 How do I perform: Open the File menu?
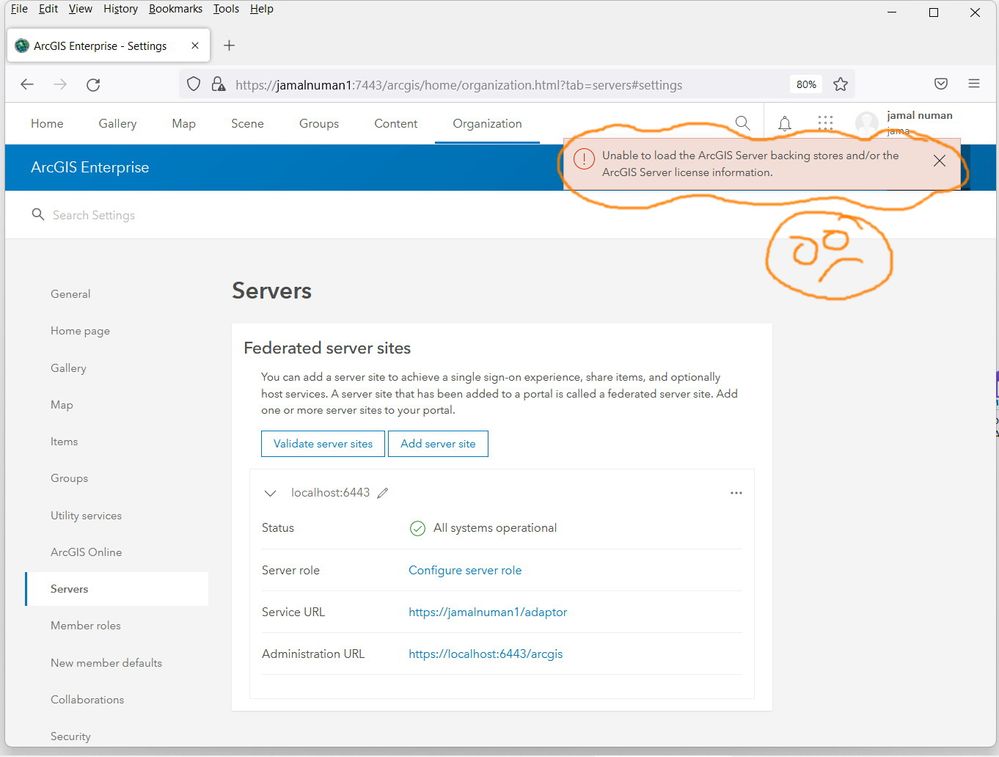19,9
